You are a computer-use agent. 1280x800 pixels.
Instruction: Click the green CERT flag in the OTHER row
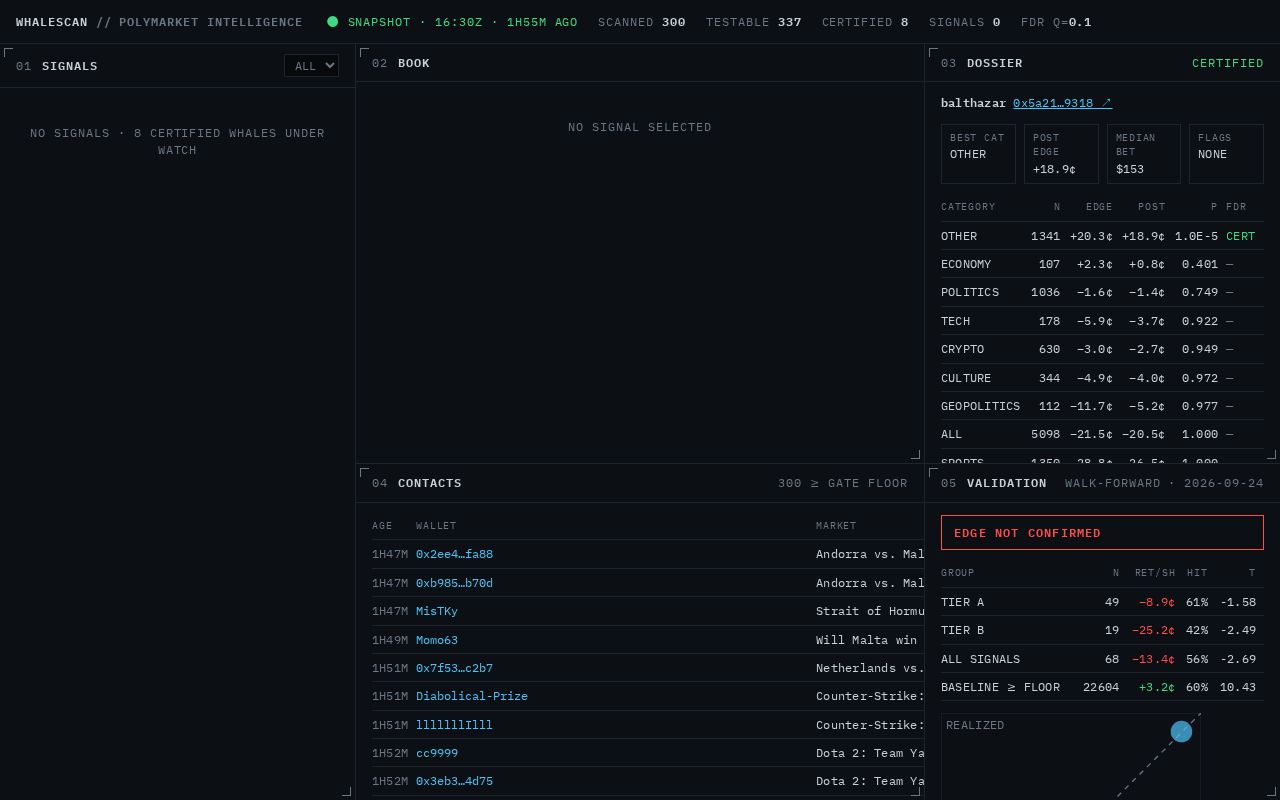coord(1240,236)
